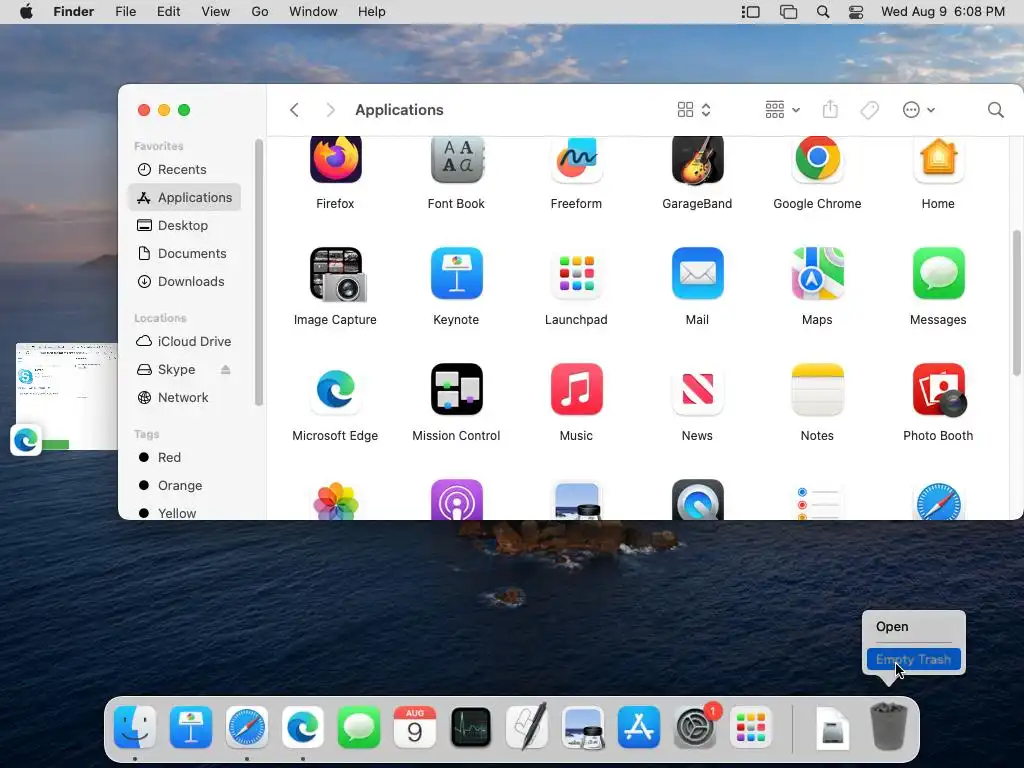Click the Launchpad icon in Applications folder
This screenshot has height=768, width=1024.
coord(576,274)
